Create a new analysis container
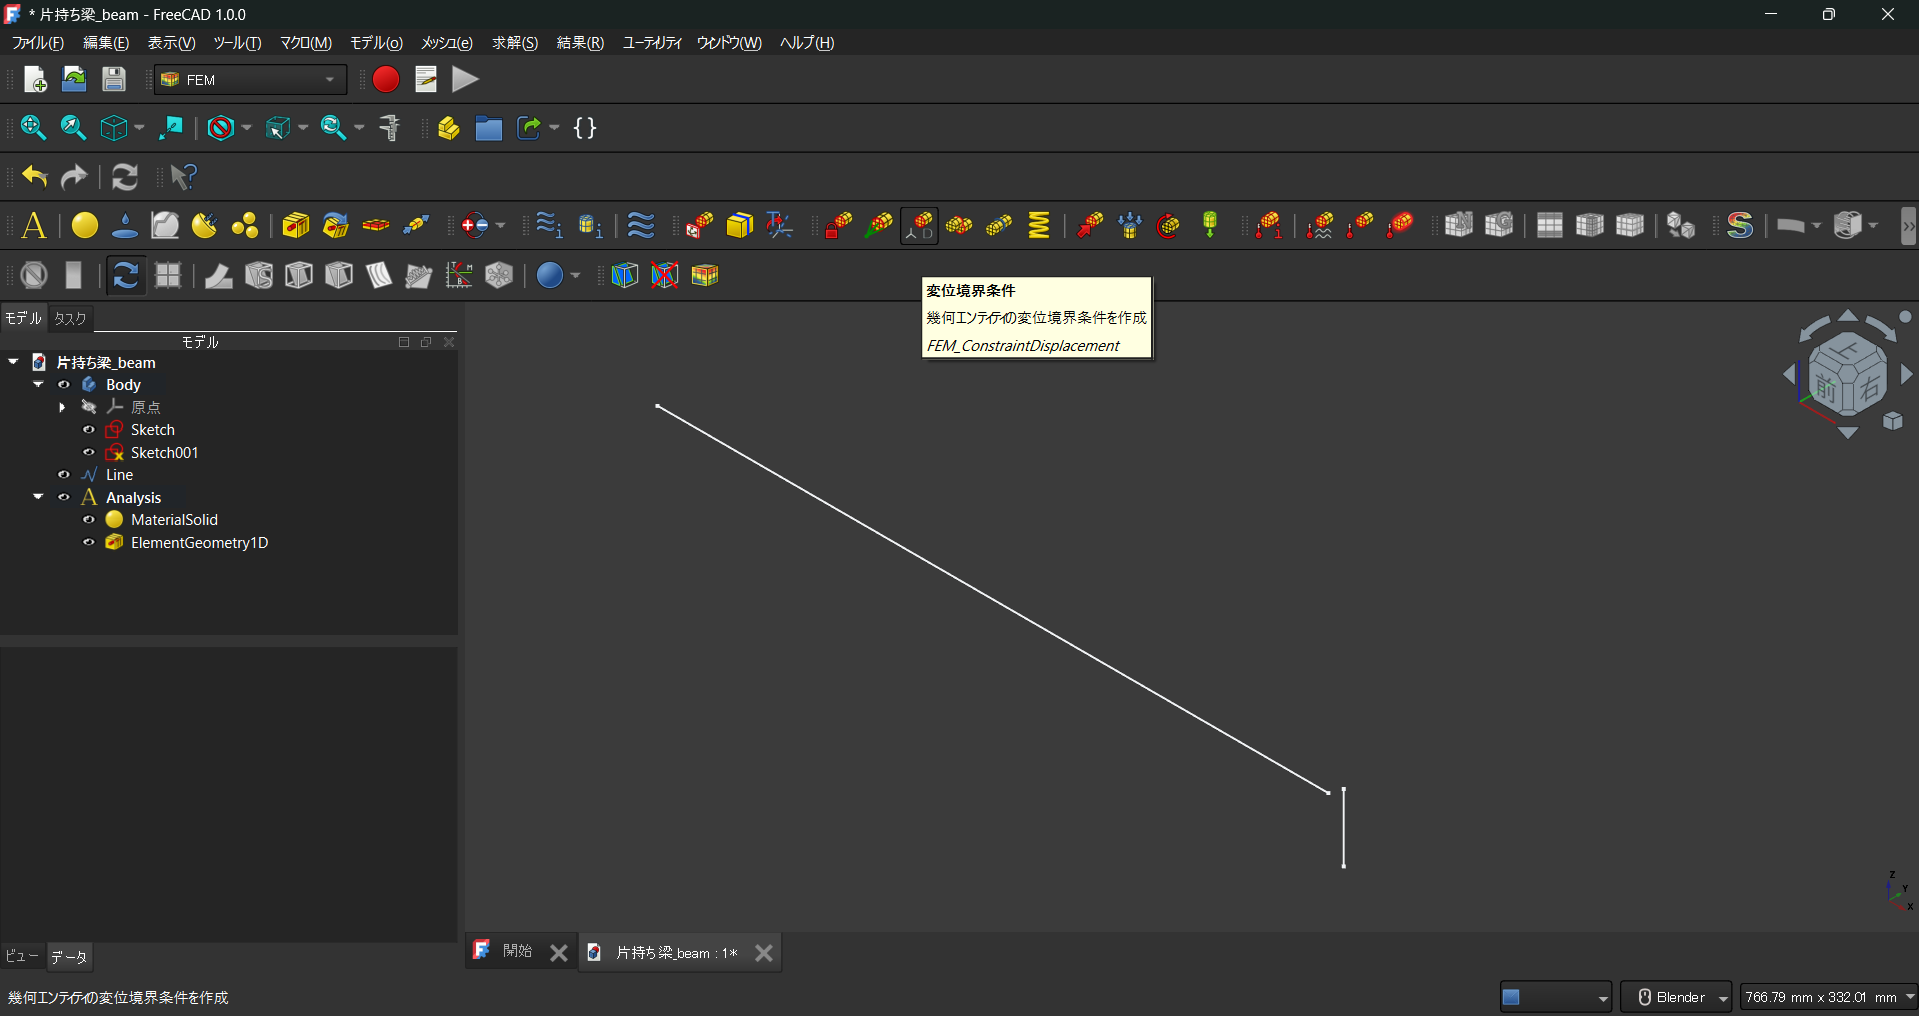Screen dimensions: 1919x1016 pos(34,226)
